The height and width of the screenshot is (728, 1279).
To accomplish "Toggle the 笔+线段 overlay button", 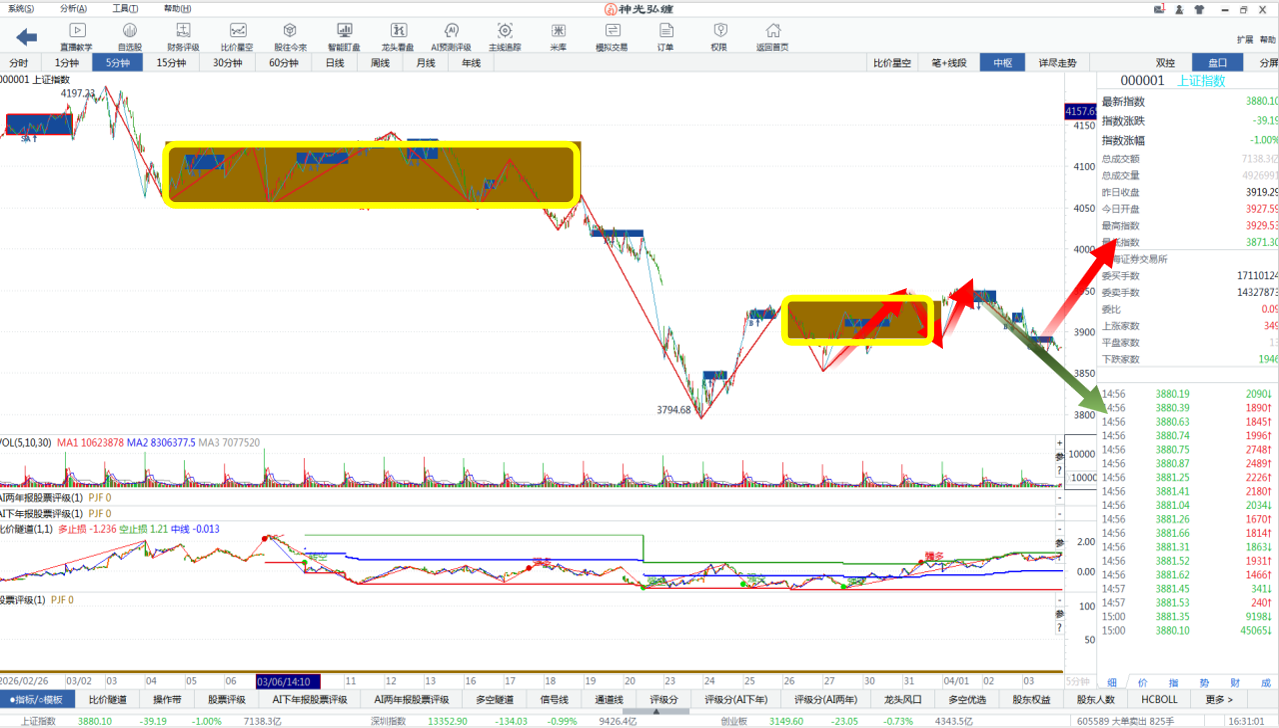I will 949,63.
